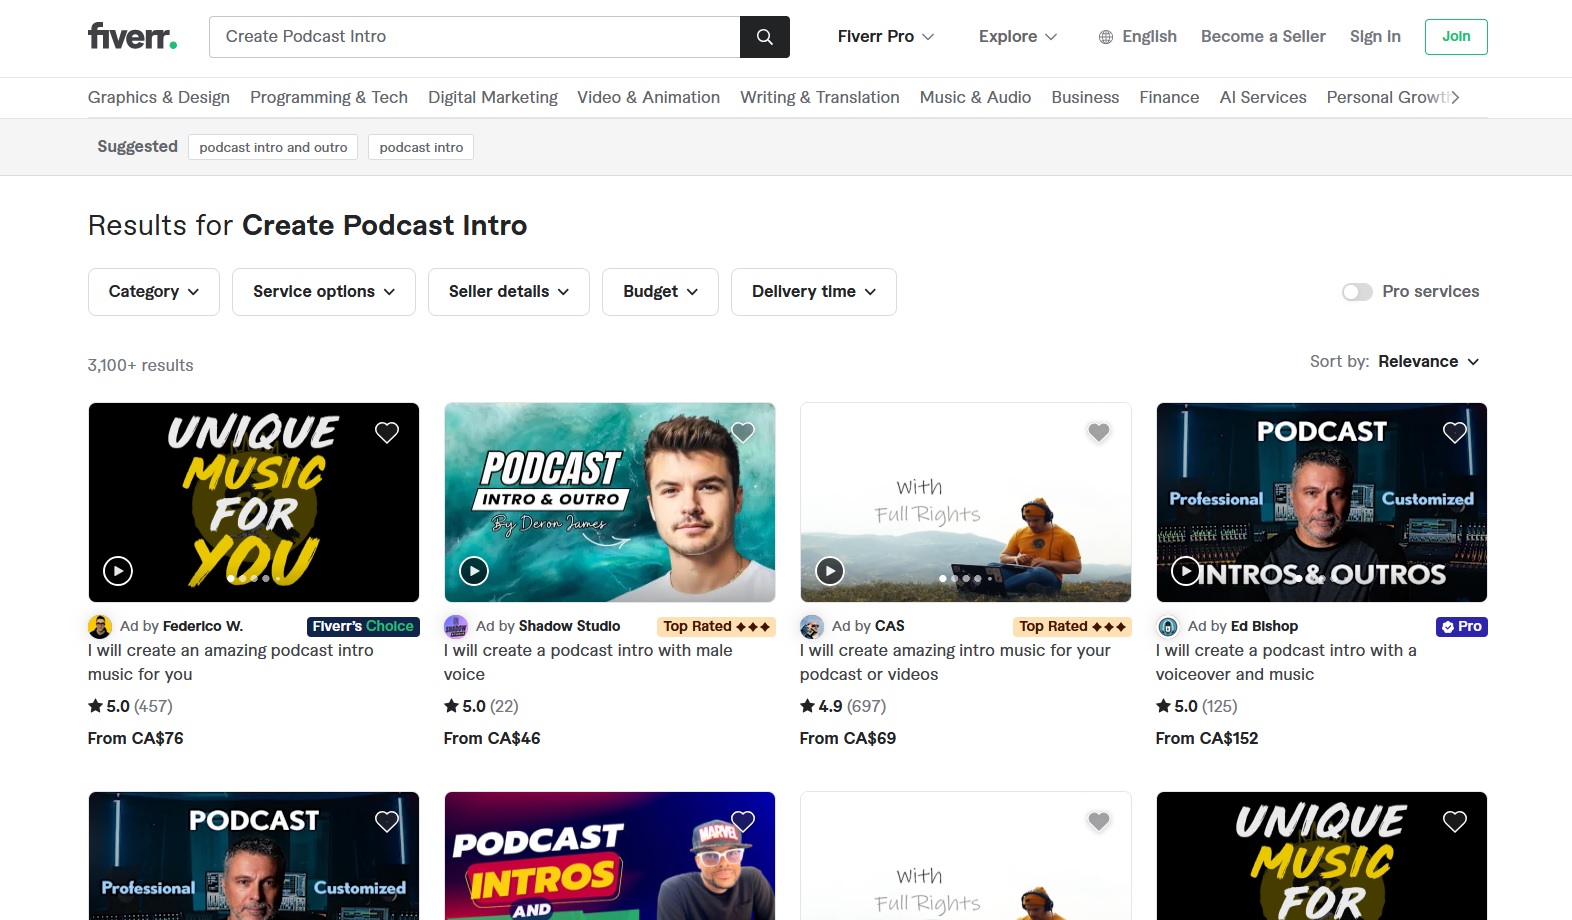
Task: Open Graphics & Design category
Action: pyautogui.click(x=159, y=97)
